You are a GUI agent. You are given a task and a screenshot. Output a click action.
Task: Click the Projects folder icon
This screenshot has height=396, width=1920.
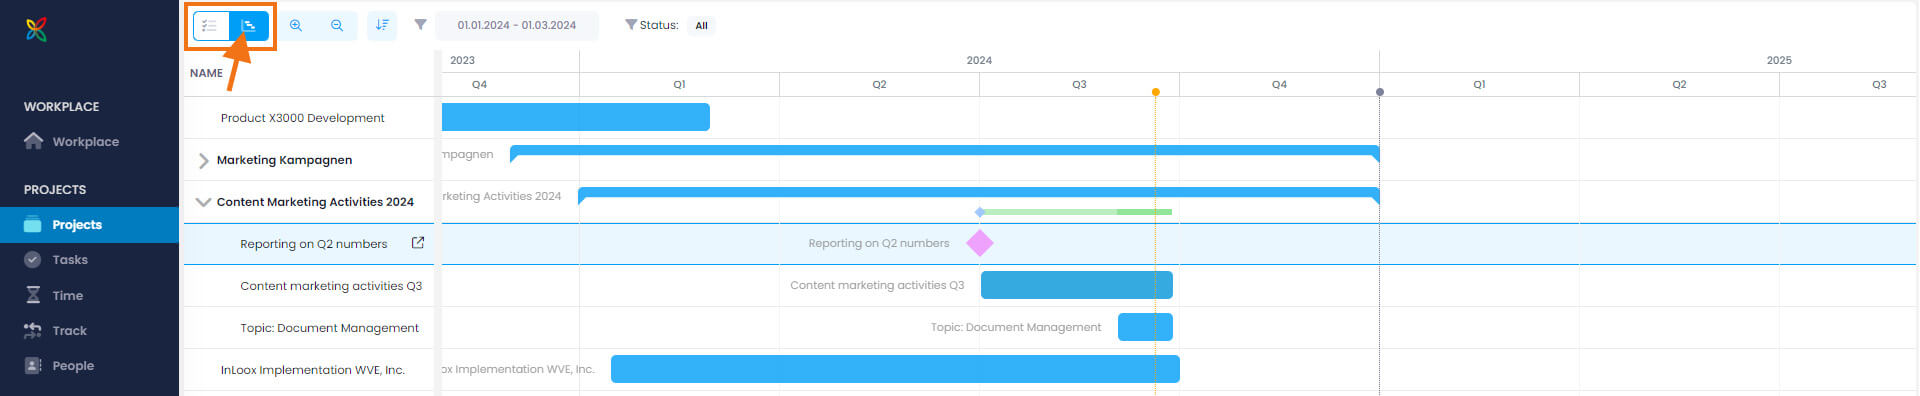pyautogui.click(x=33, y=224)
